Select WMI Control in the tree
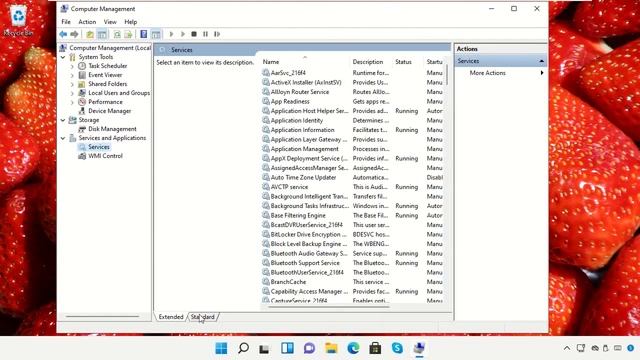This screenshot has height=360, width=640. (105, 156)
